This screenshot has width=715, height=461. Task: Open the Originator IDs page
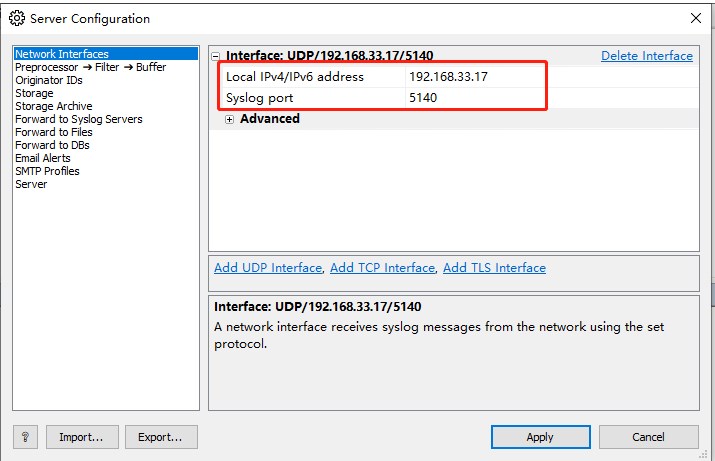tap(49, 80)
